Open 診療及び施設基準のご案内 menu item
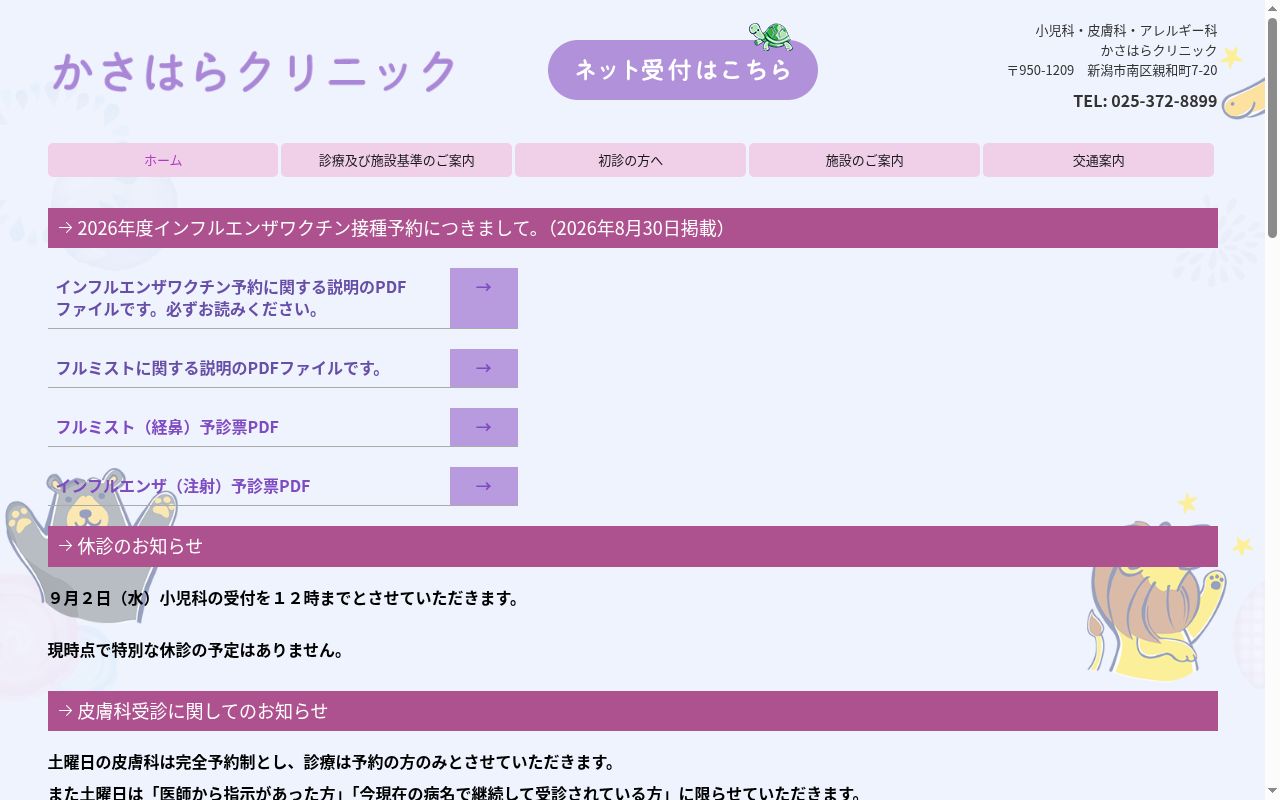The width and height of the screenshot is (1280, 800). point(397,160)
